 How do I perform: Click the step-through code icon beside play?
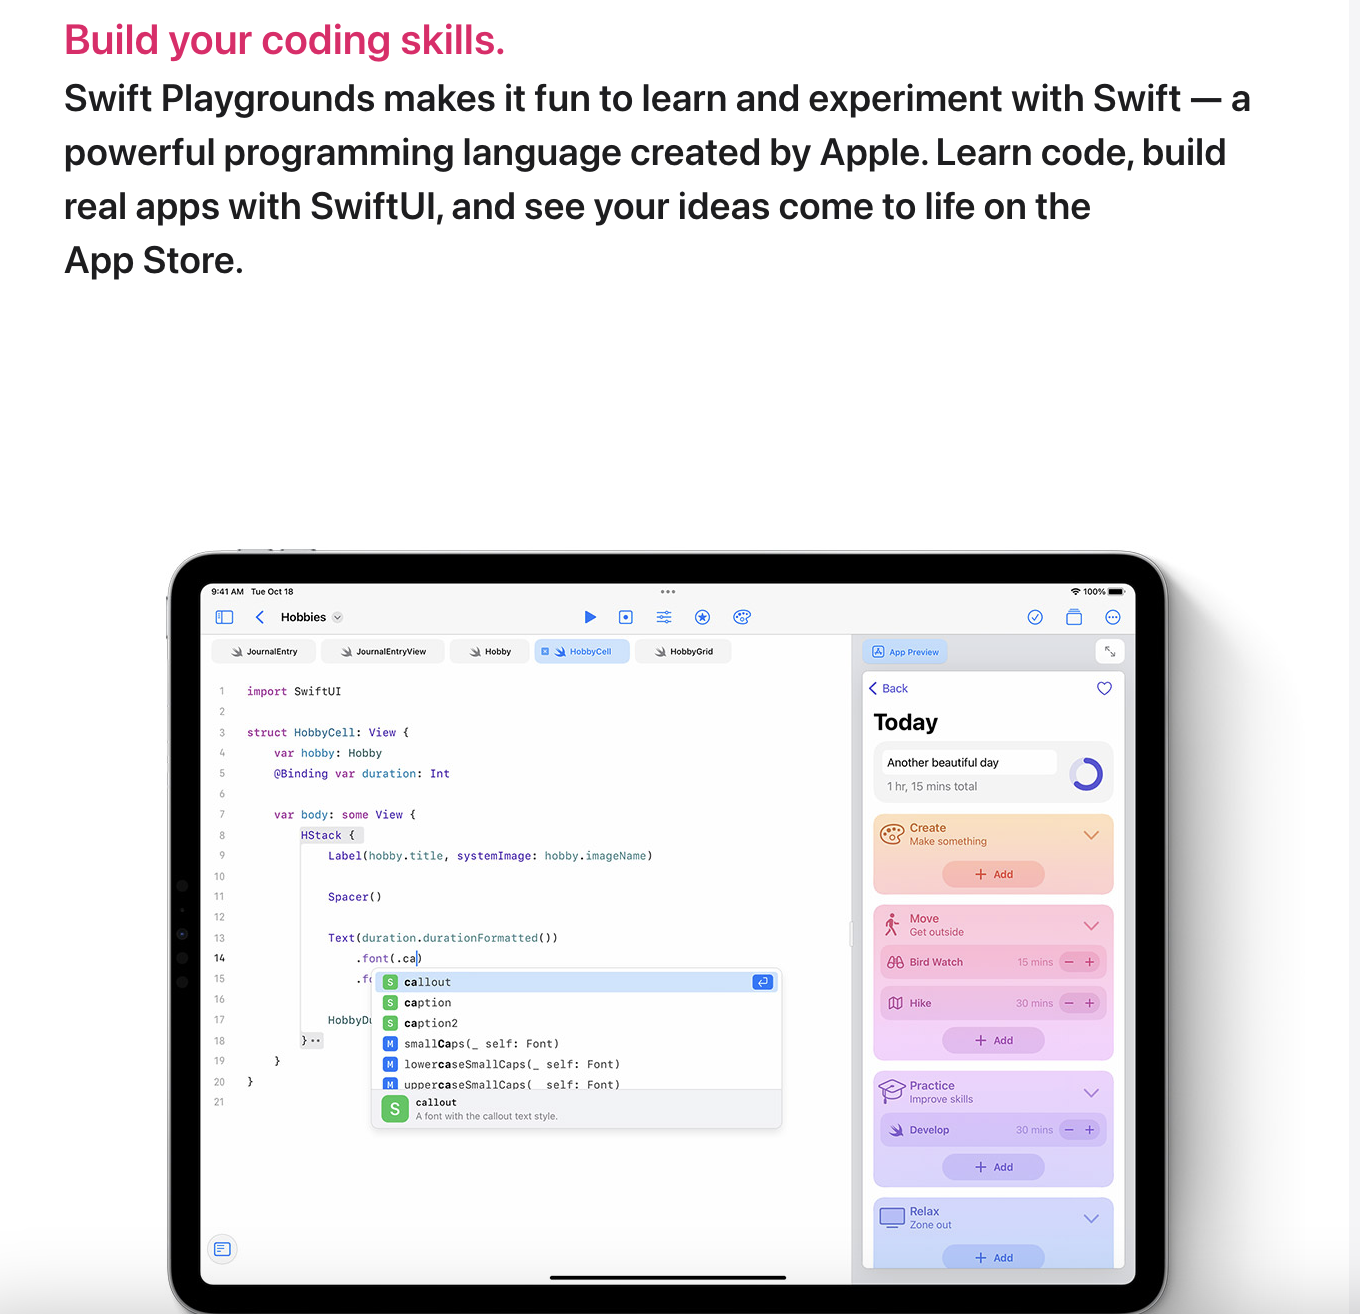(x=626, y=617)
